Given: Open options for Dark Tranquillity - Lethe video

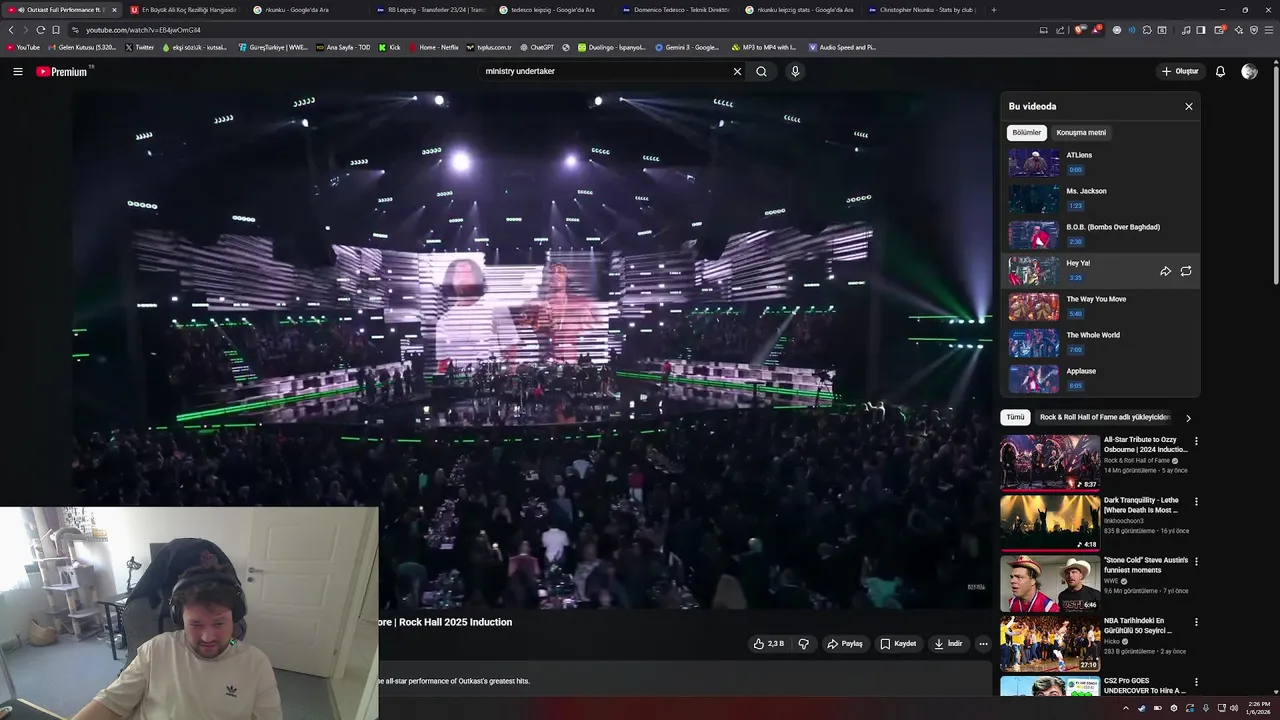Looking at the screenshot, I should 1196,501.
